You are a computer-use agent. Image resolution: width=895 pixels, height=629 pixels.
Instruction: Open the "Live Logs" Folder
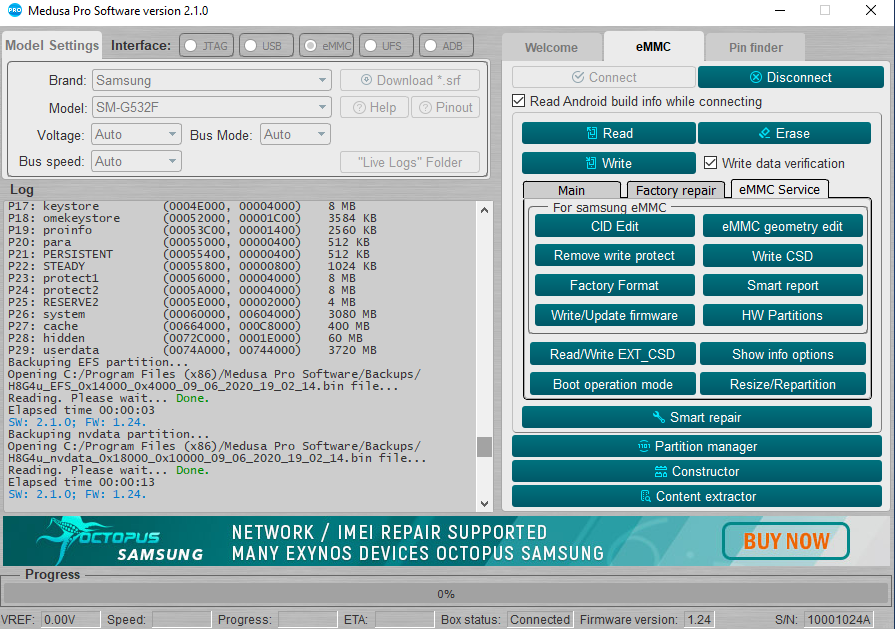[410, 162]
